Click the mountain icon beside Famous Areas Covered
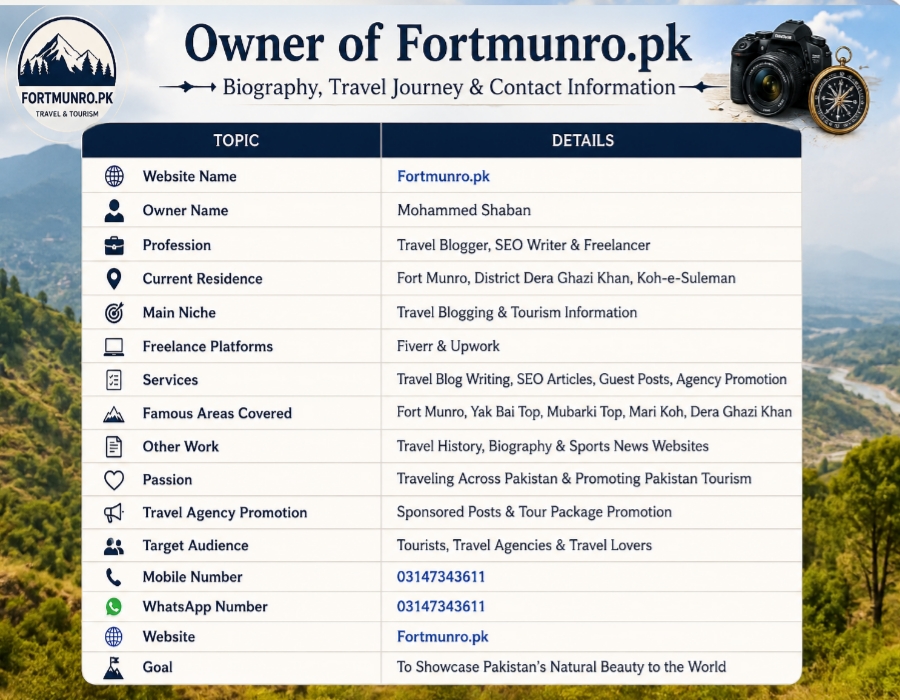 pos(114,414)
